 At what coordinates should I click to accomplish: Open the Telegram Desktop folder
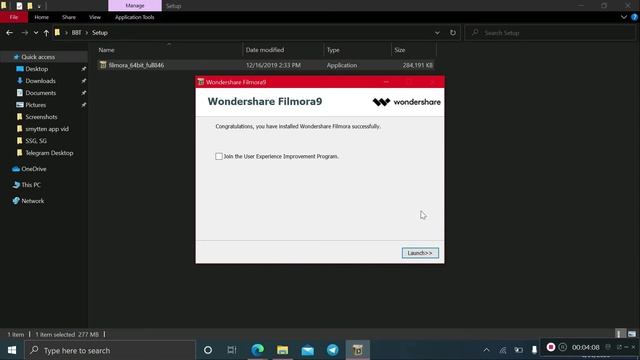49,153
